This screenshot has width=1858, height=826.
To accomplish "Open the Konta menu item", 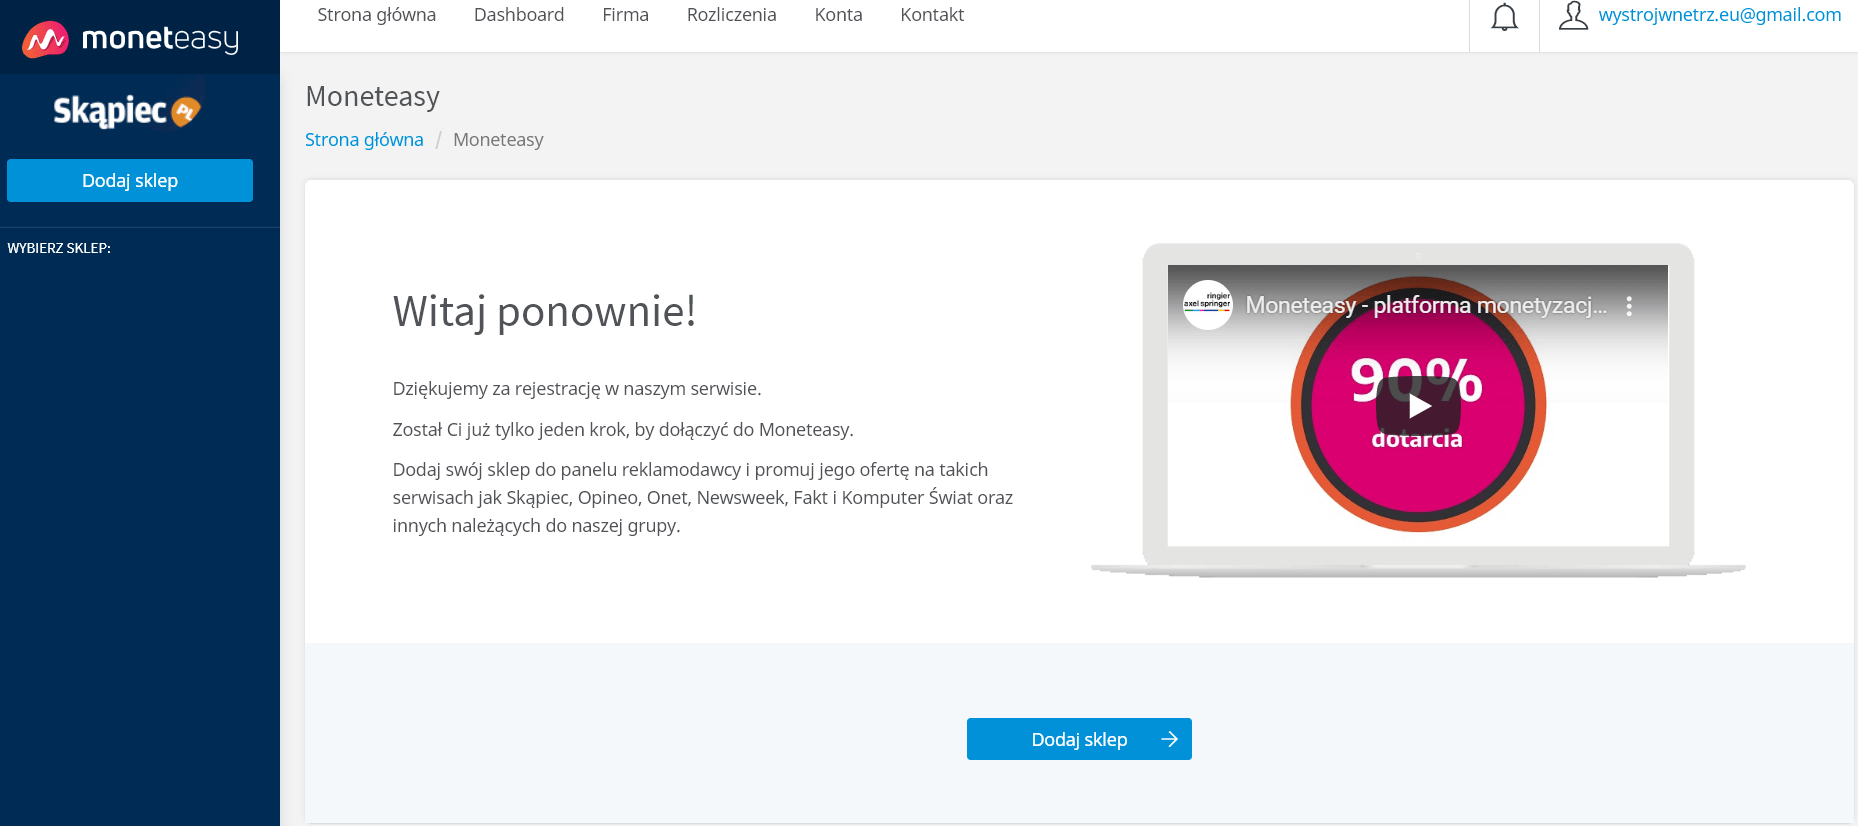I will [839, 15].
